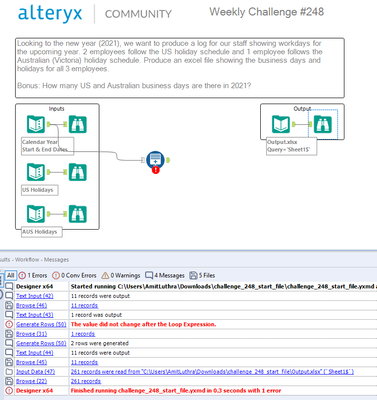377x400 pixels.
Task: Click the '1 record was output' message
Action: click(x=96, y=315)
